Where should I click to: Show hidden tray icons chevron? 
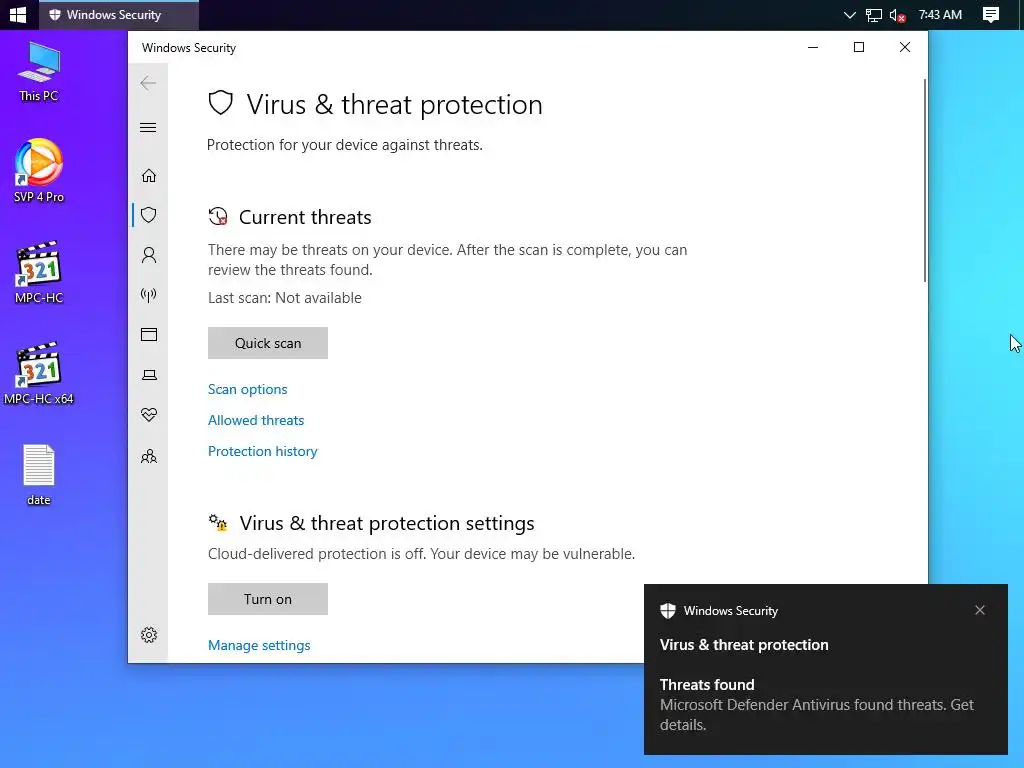point(849,14)
